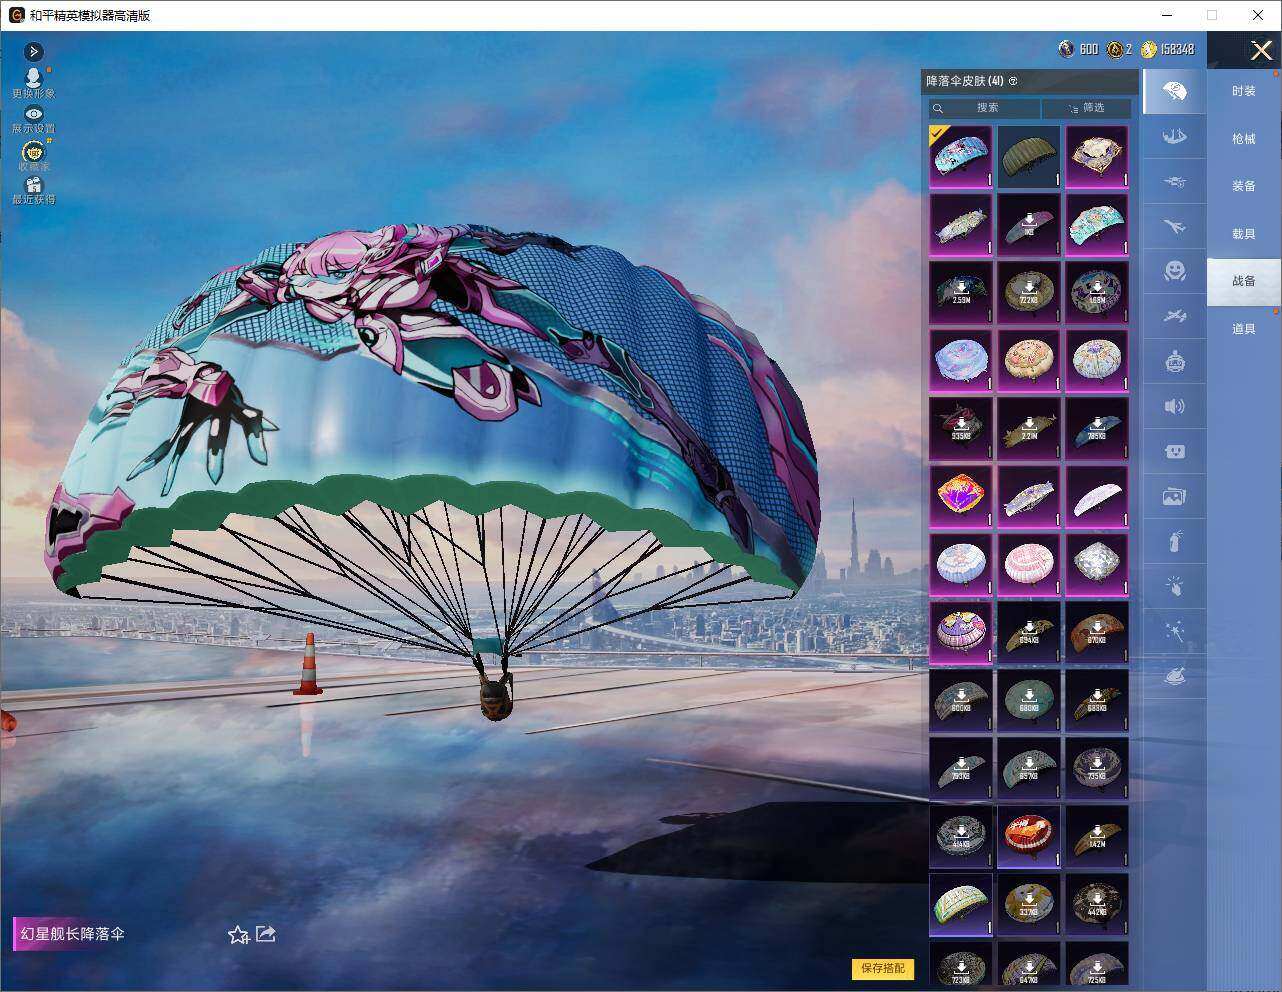
Task: Download parachute skin labeled 935KB
Action: (961, 428)
